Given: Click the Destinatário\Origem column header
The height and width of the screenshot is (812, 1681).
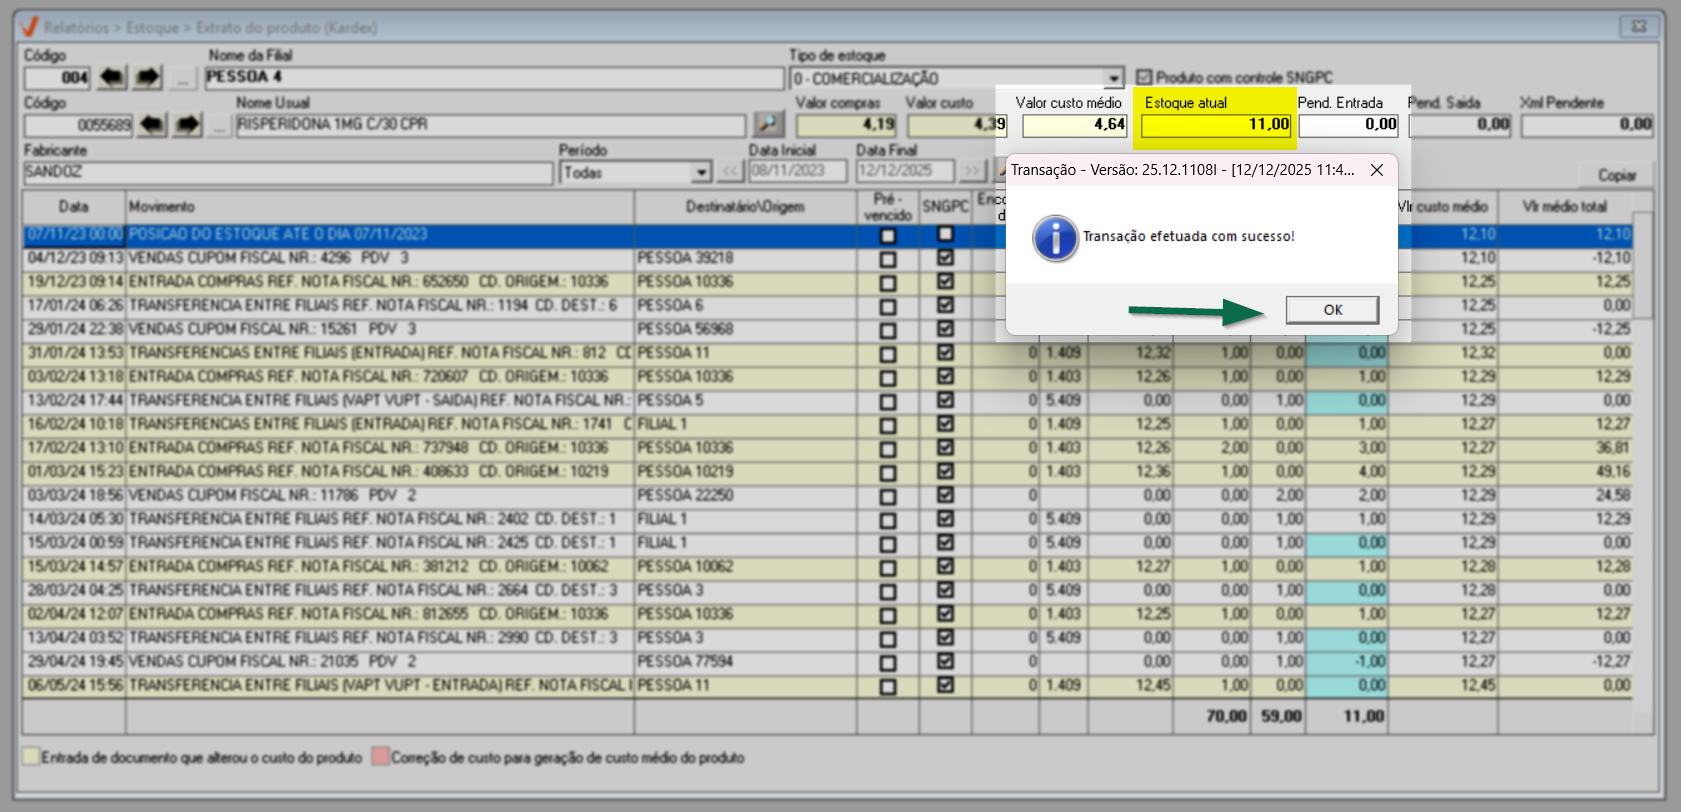Looking at the screenshot, I should coord(744,207).
